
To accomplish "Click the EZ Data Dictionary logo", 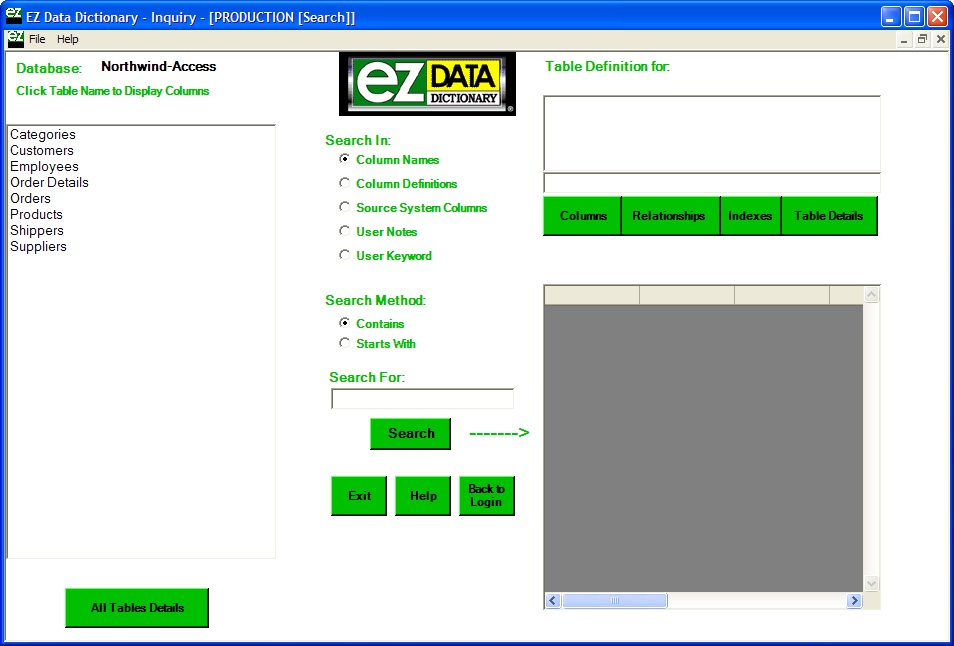I will click(427, 84).
